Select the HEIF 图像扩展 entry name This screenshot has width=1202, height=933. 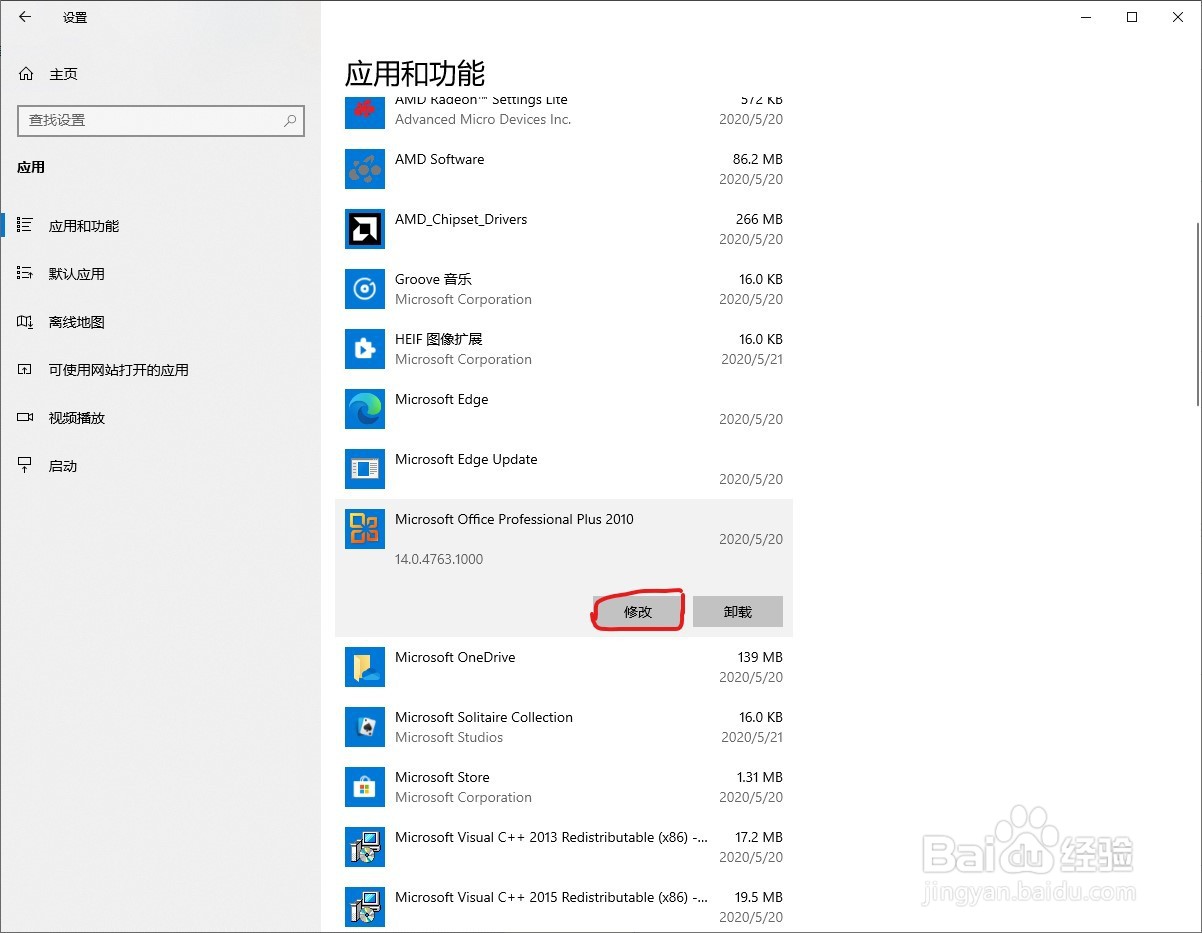(x=439, y=339)
